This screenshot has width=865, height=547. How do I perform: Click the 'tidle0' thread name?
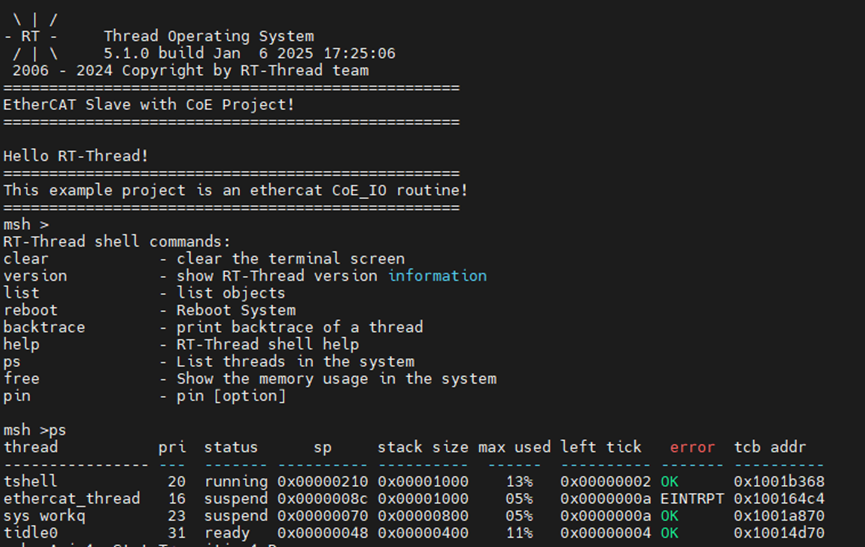click(x=30, y=533)
